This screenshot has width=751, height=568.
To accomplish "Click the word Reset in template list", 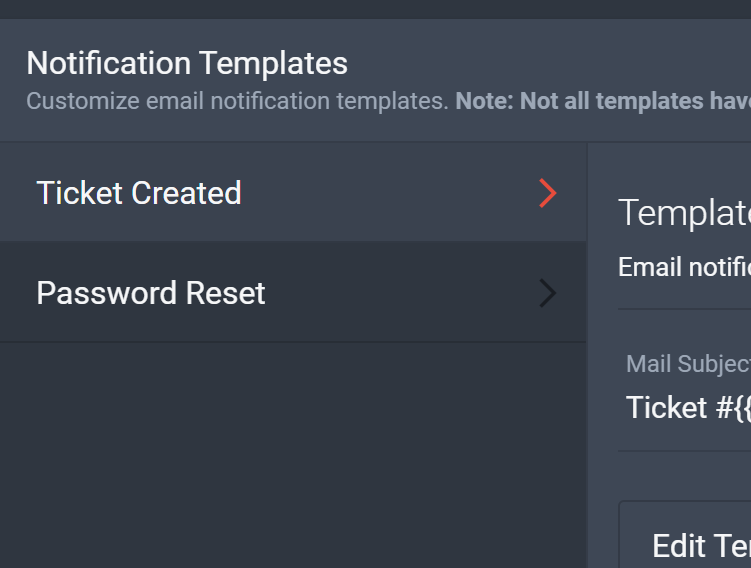I will [x=226, y=293].
